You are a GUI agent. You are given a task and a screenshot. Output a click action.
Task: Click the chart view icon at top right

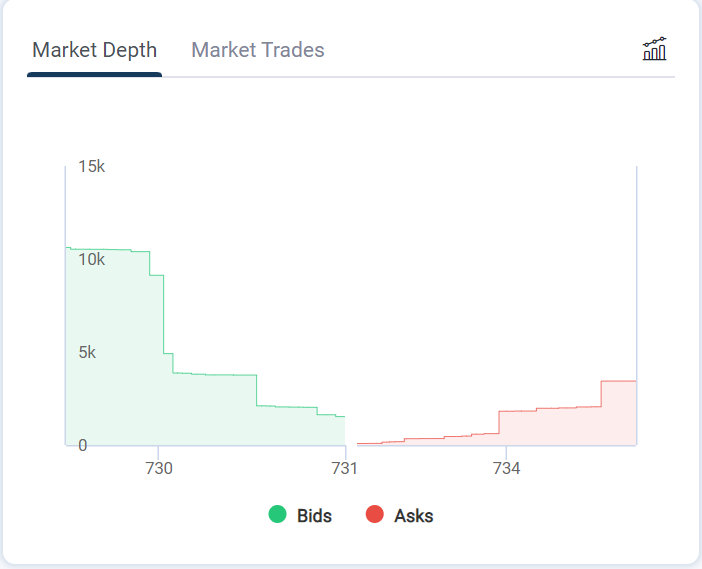pyautogui.click(x=654, y=49)
